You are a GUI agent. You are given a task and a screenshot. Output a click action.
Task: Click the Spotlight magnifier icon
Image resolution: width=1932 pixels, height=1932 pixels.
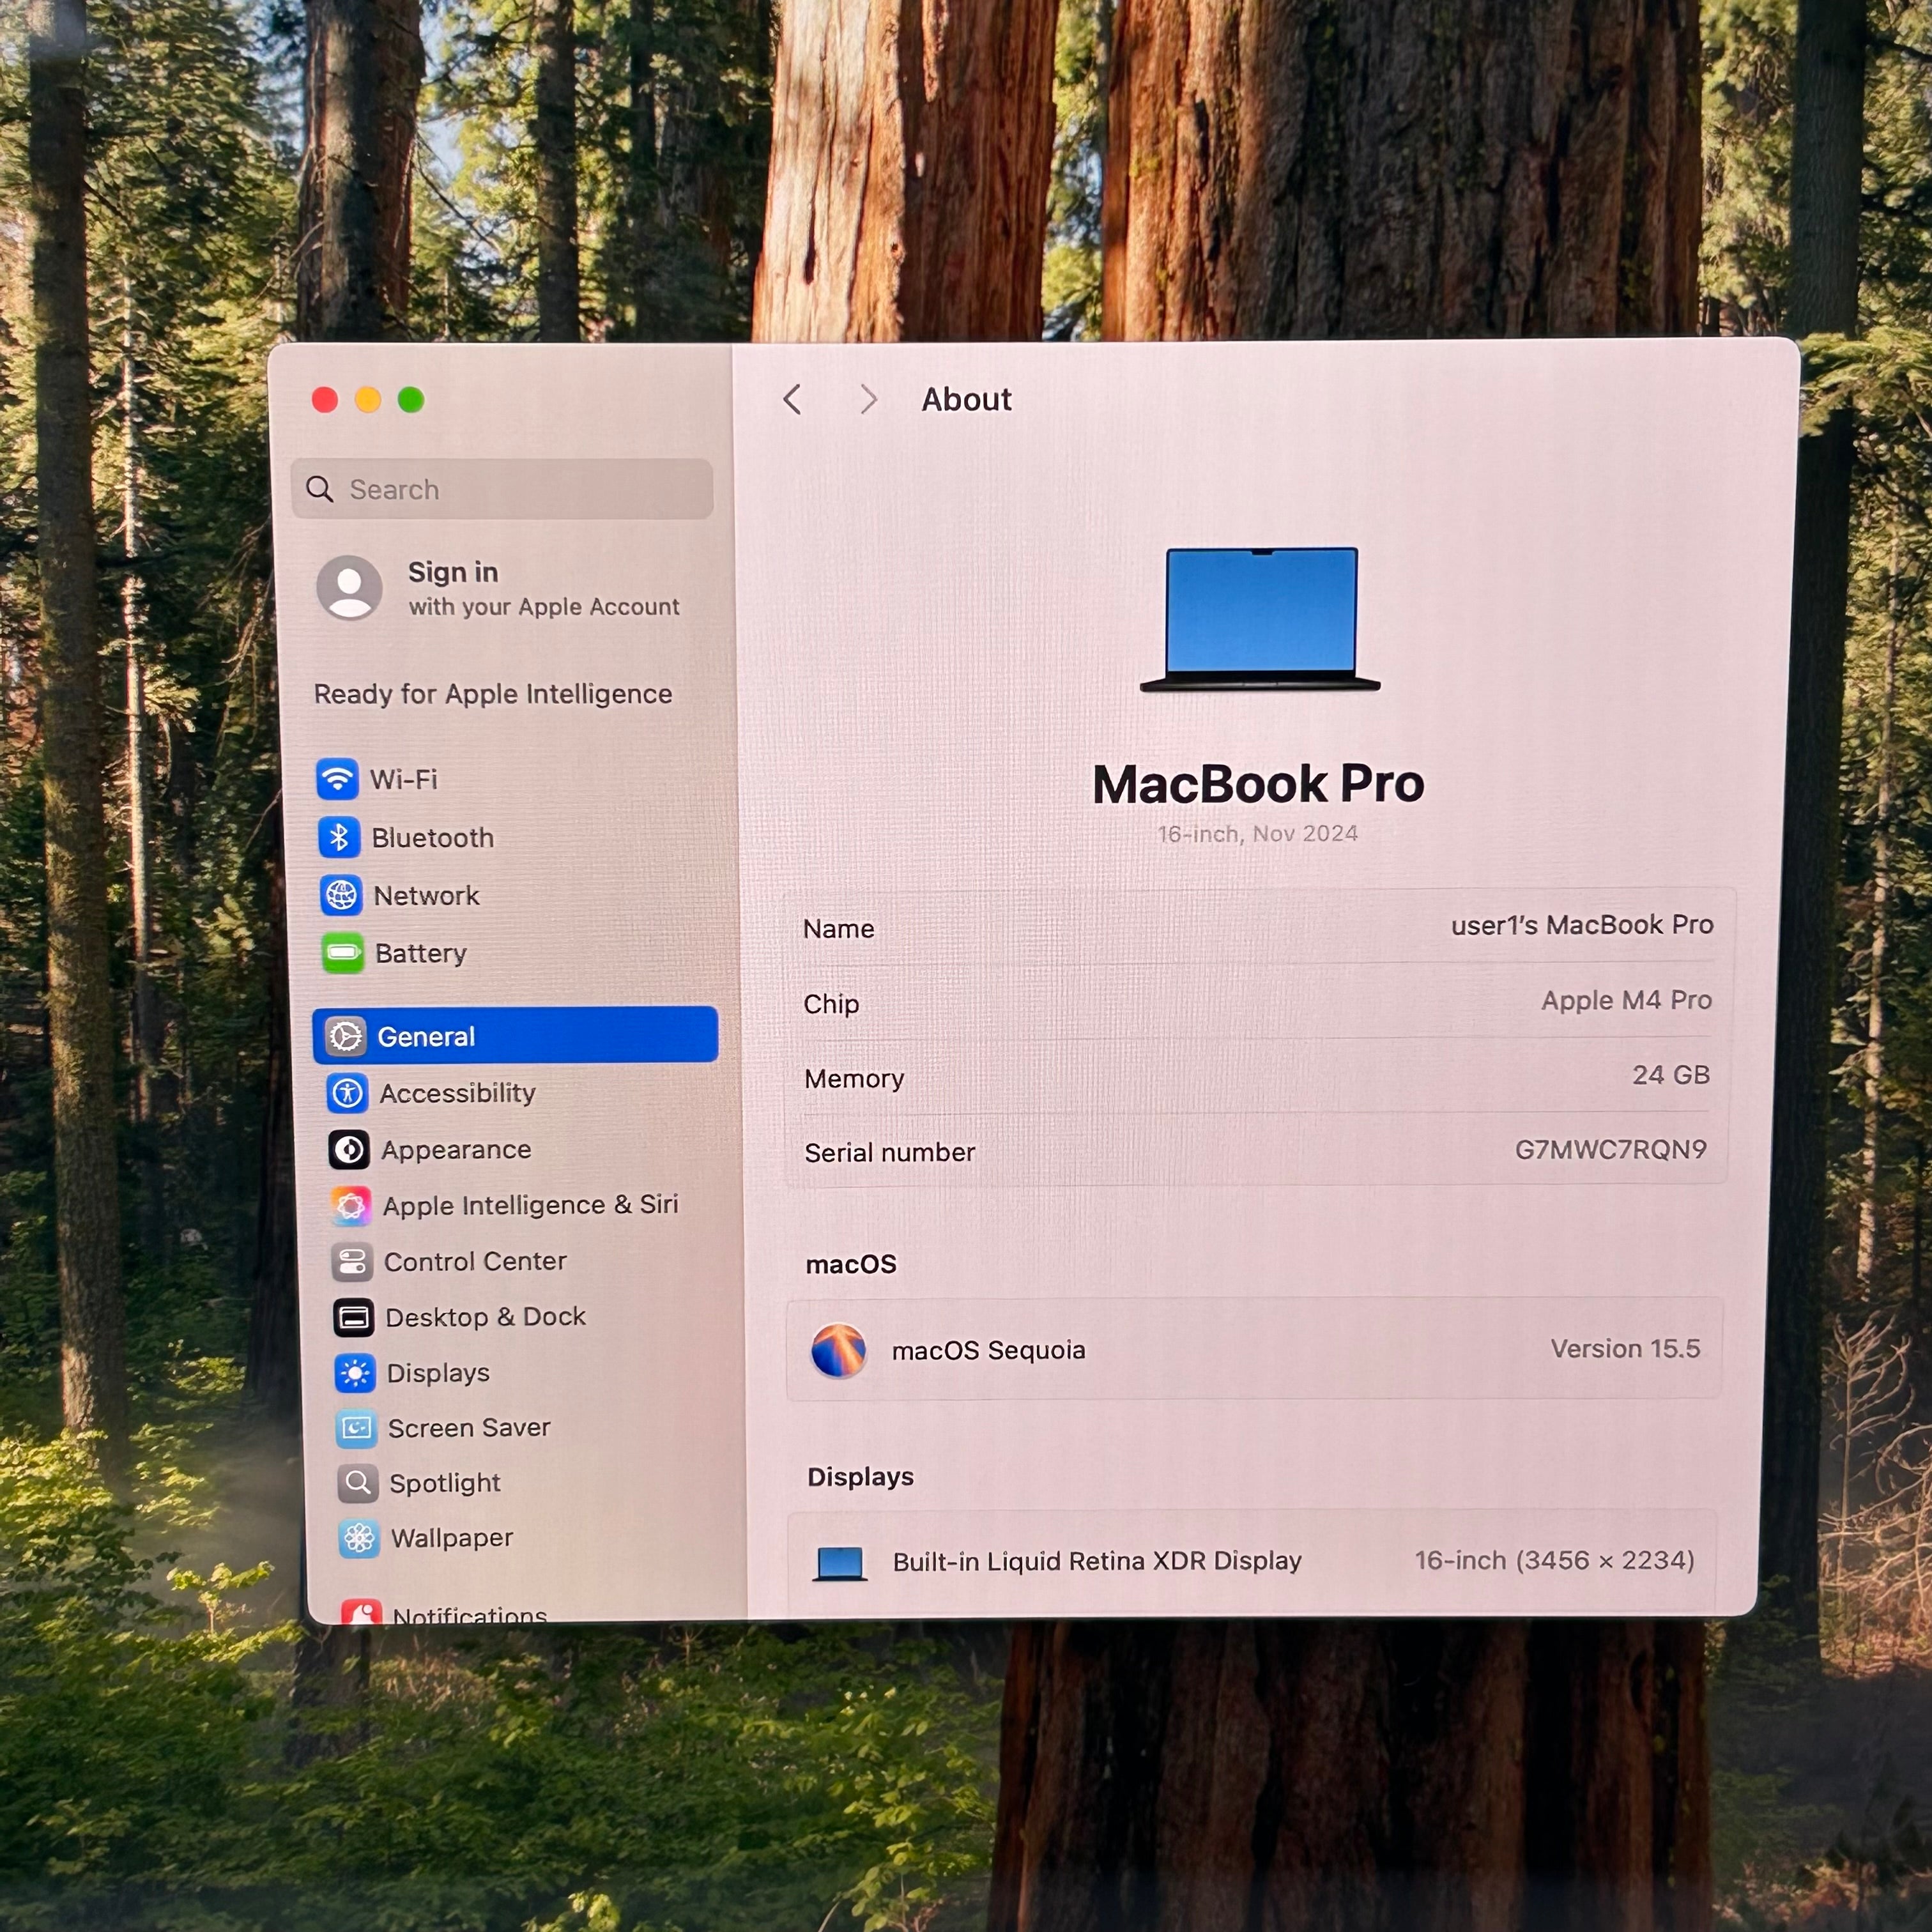pos(358,1483)
